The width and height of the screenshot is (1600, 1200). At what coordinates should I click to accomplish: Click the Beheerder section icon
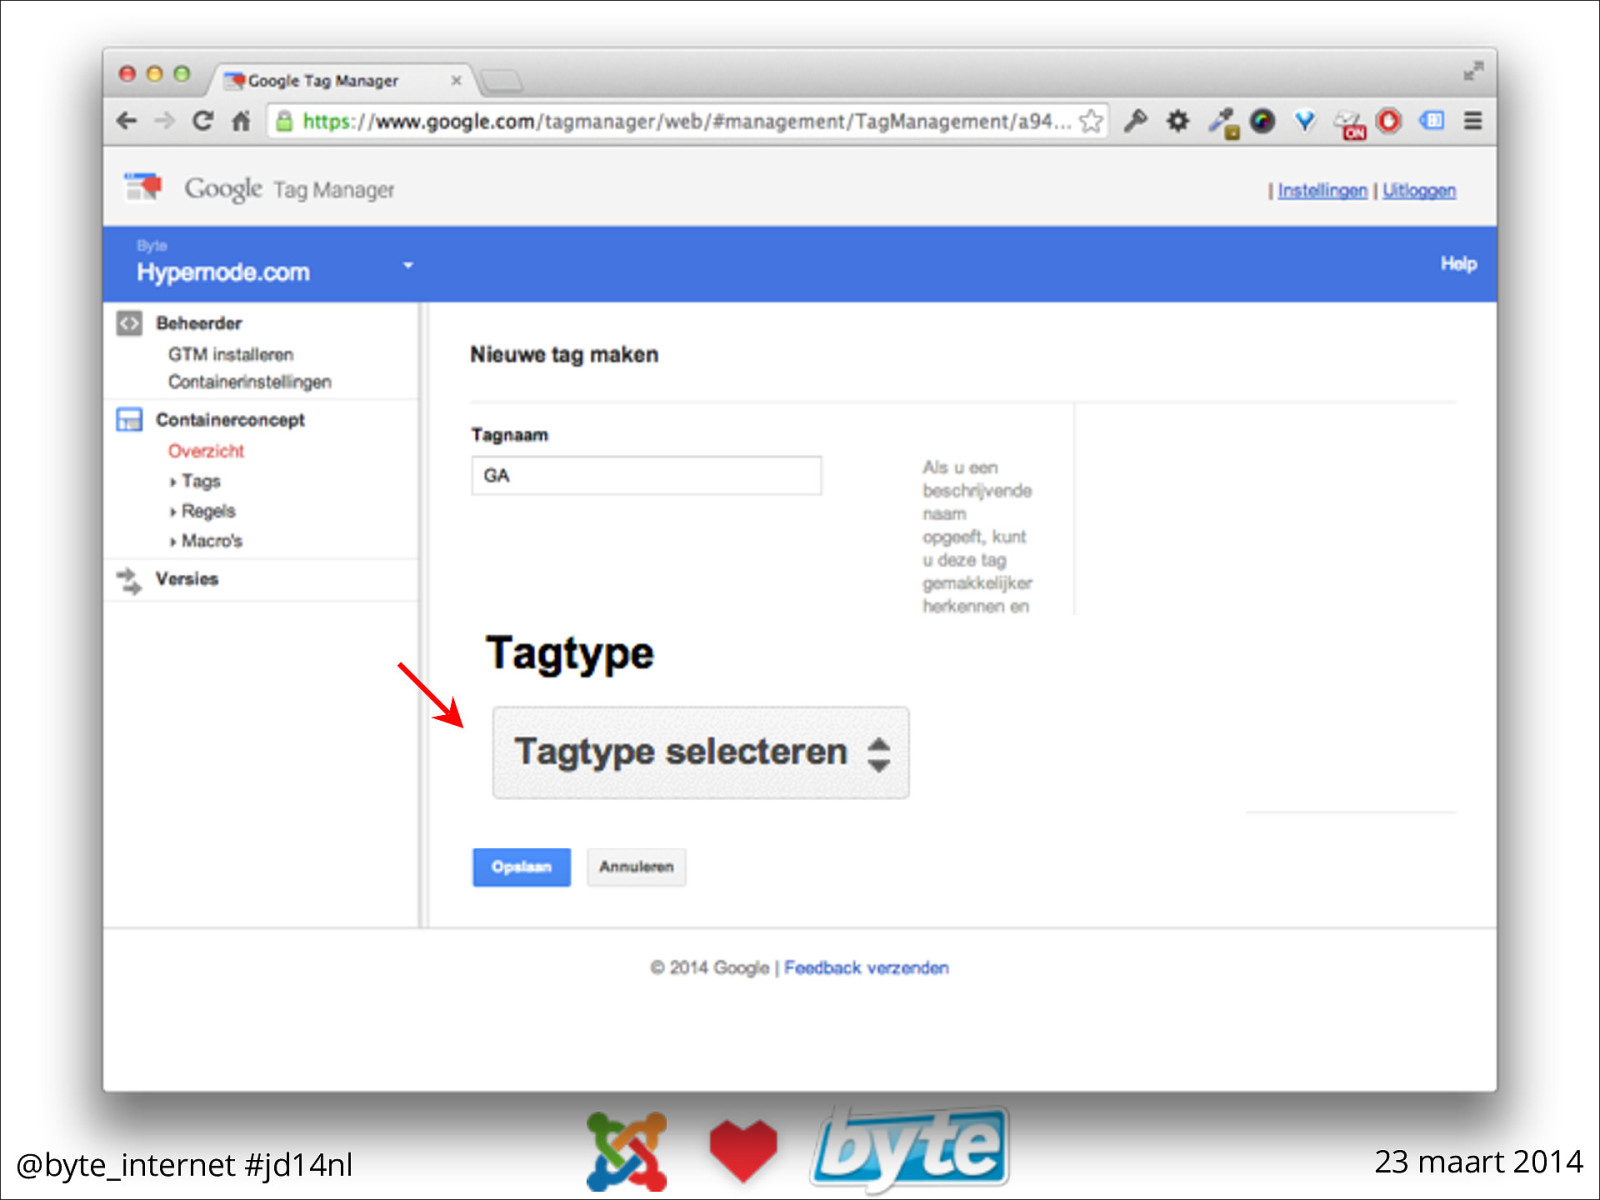pos(129,323)
